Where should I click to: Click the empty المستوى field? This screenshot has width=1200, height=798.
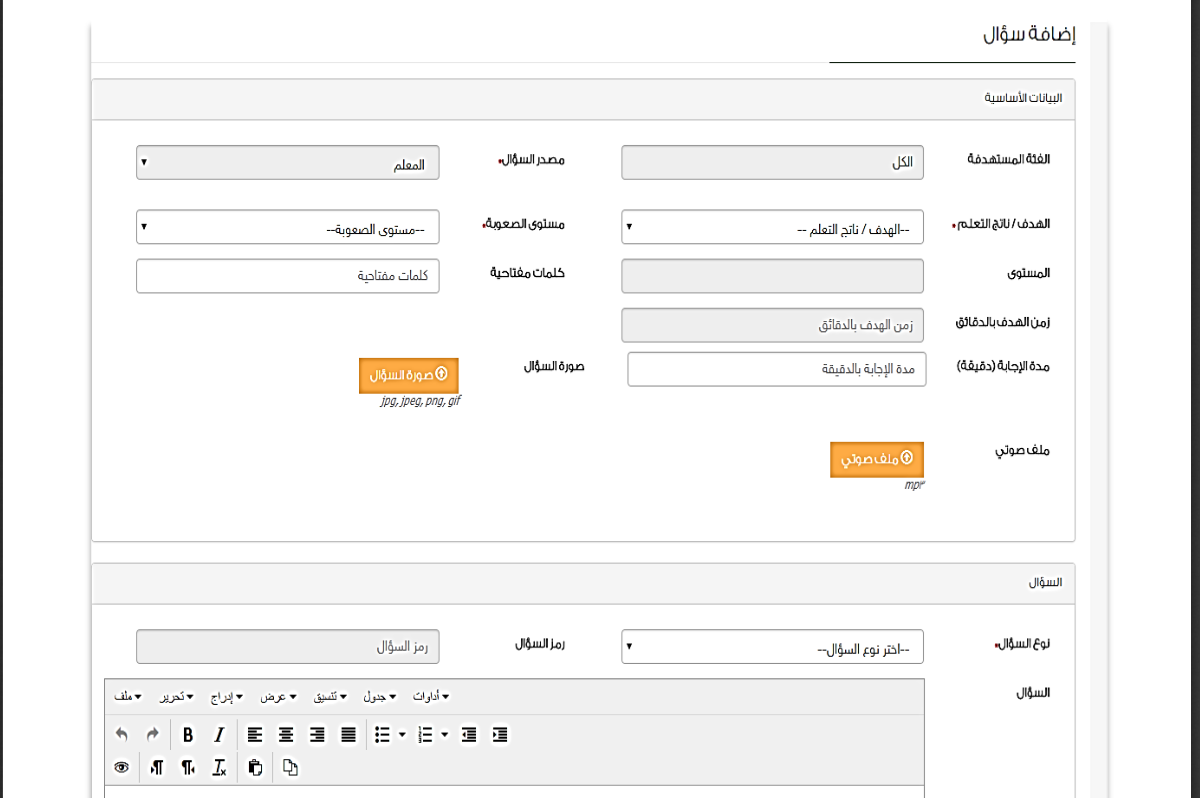(773, 276)
